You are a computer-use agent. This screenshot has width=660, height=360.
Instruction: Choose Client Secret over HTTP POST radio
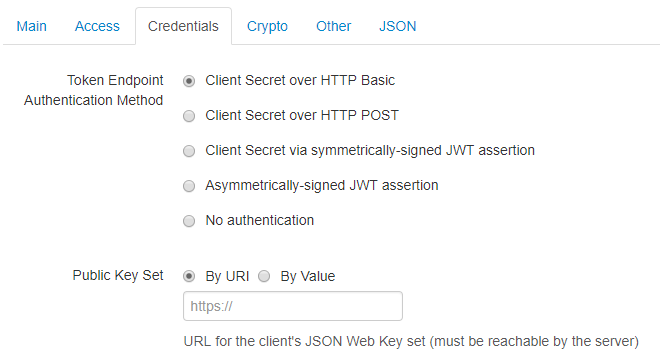pyautogui.click(x=189, y=116)
